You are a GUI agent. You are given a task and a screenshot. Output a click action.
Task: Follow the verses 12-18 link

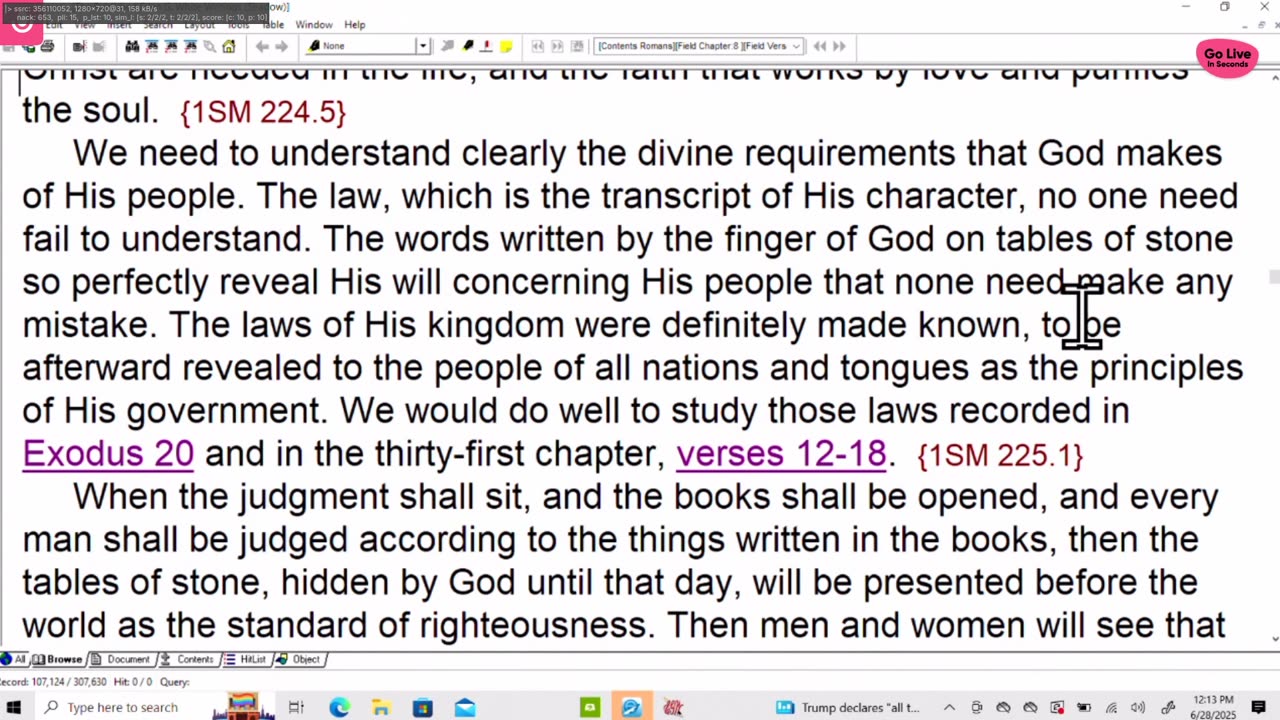(781, 453)
